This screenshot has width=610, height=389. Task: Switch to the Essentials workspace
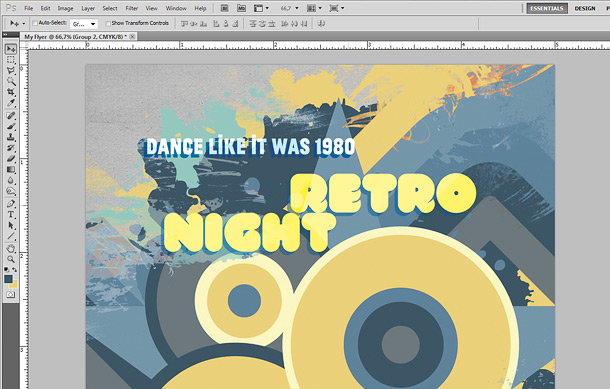click(547, 8)
